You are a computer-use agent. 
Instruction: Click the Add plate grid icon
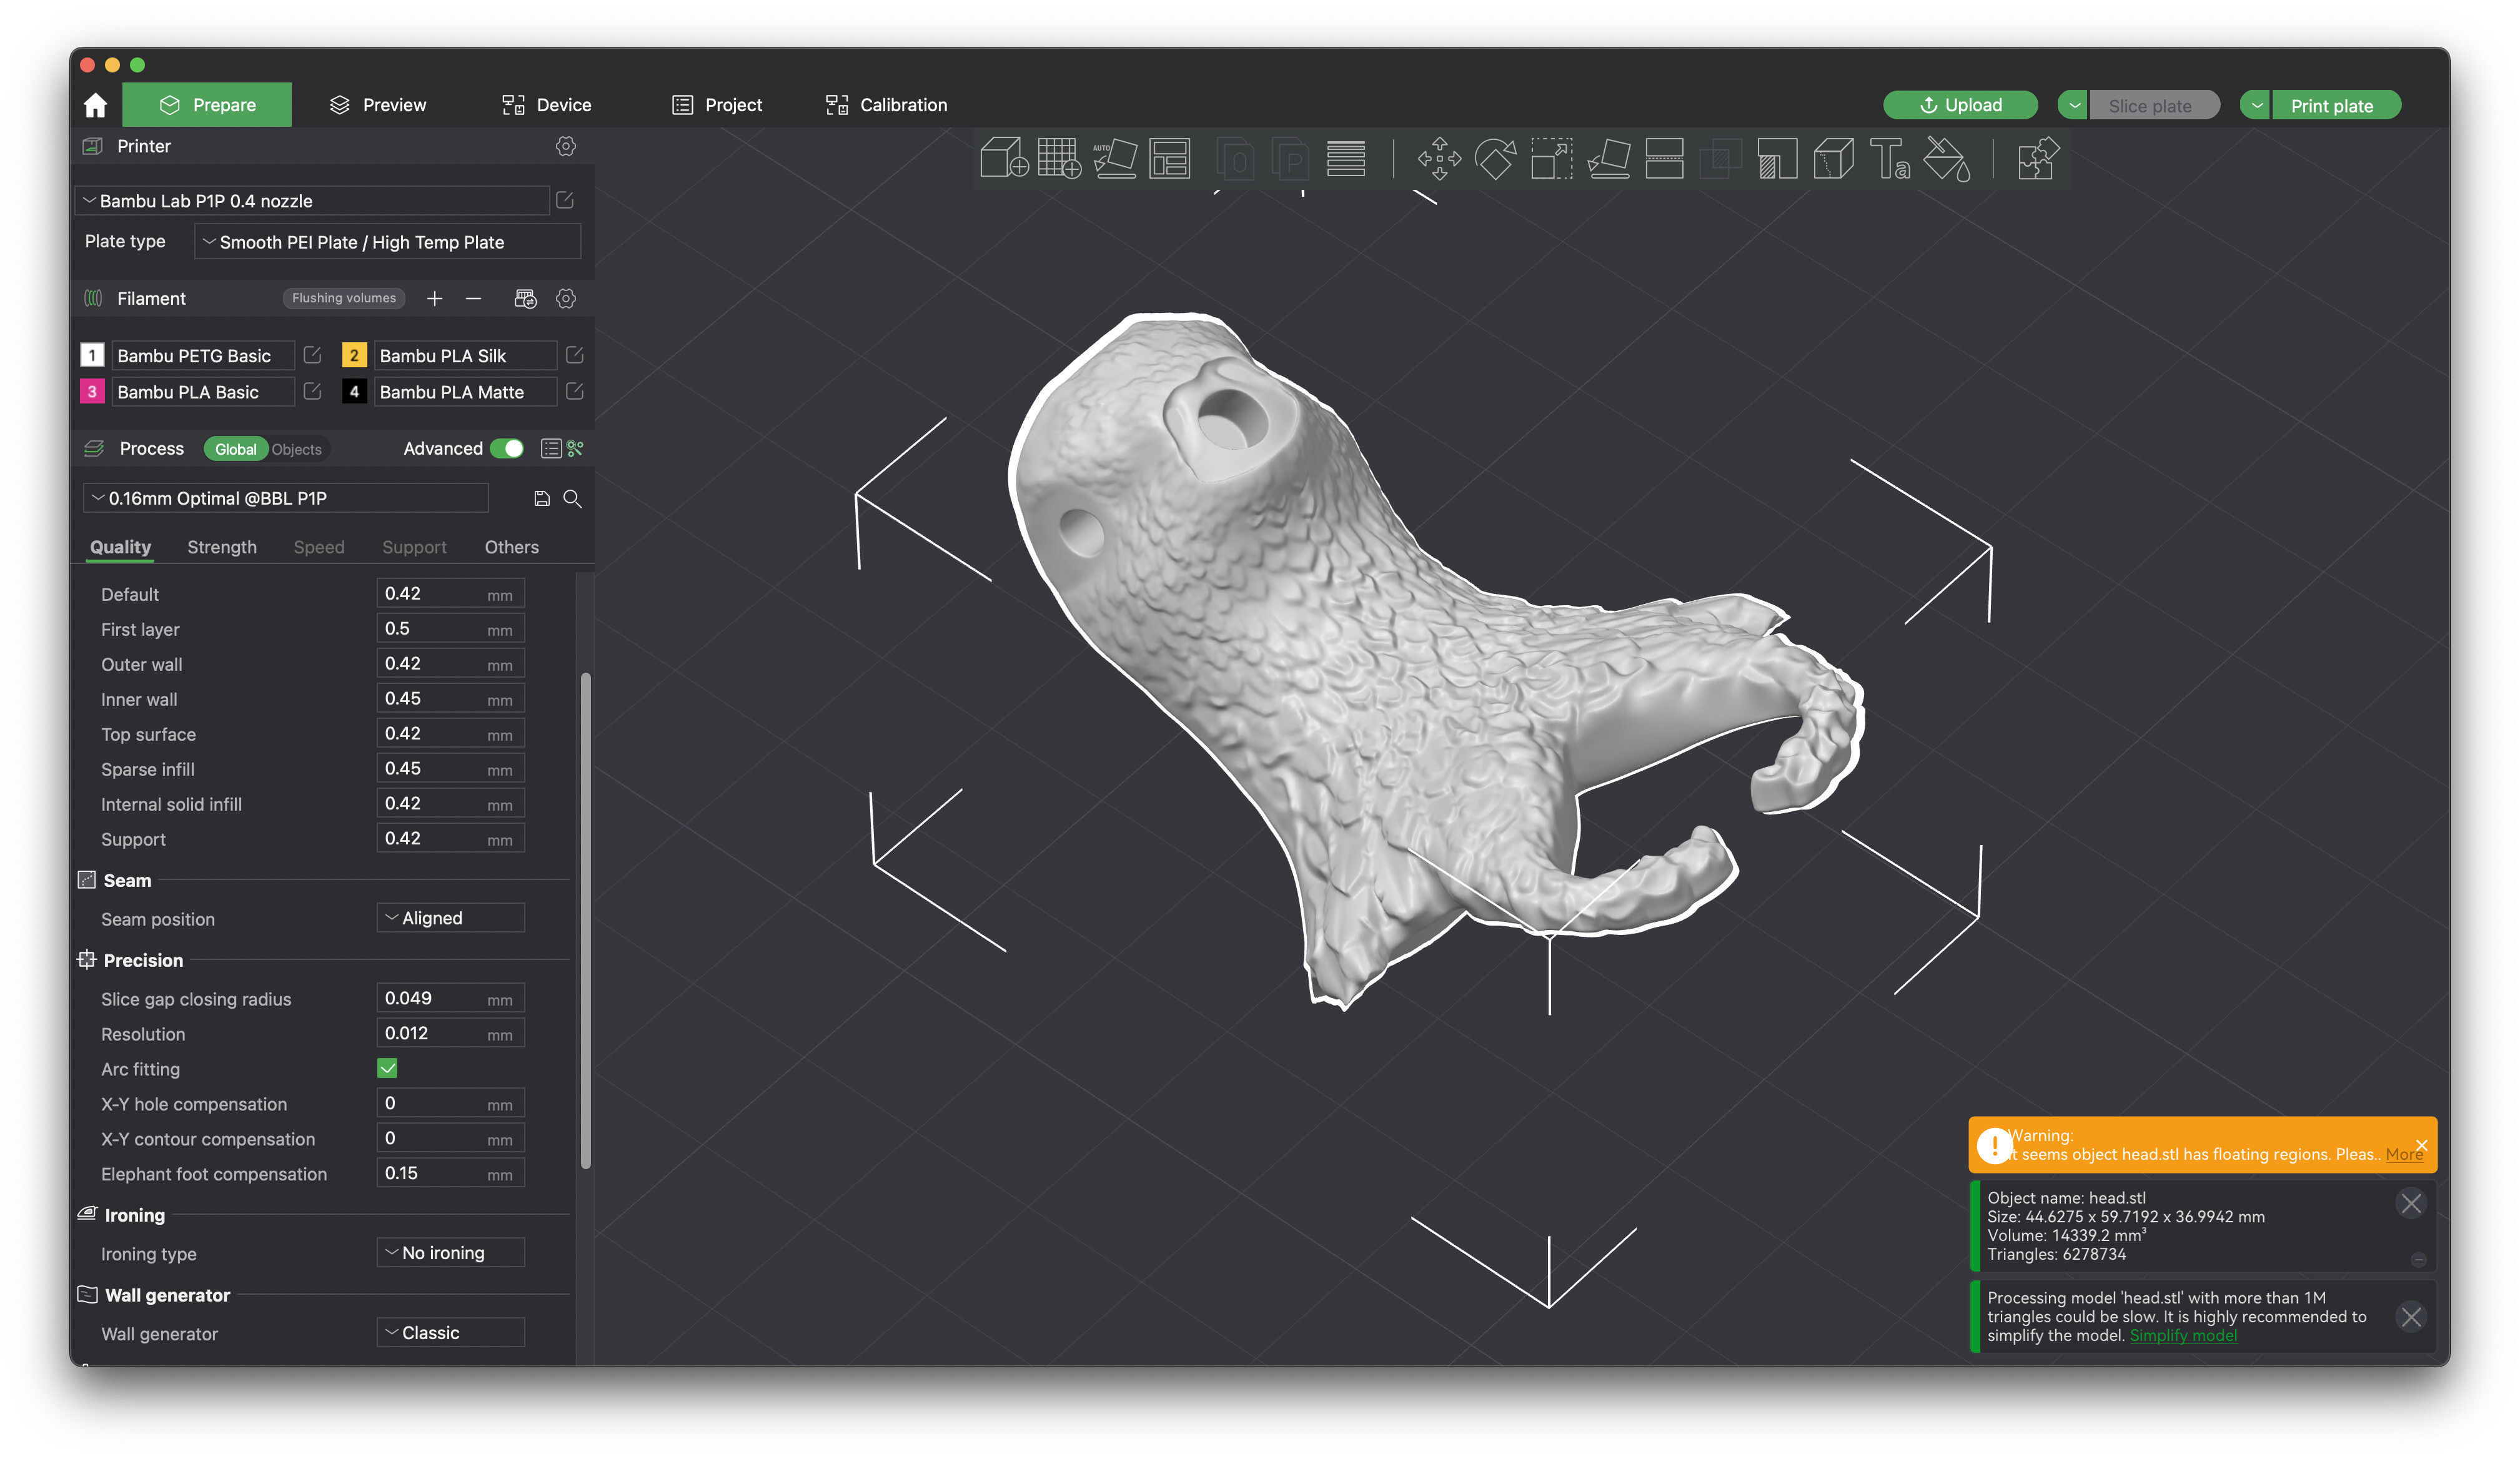[x=1059, y=158]
